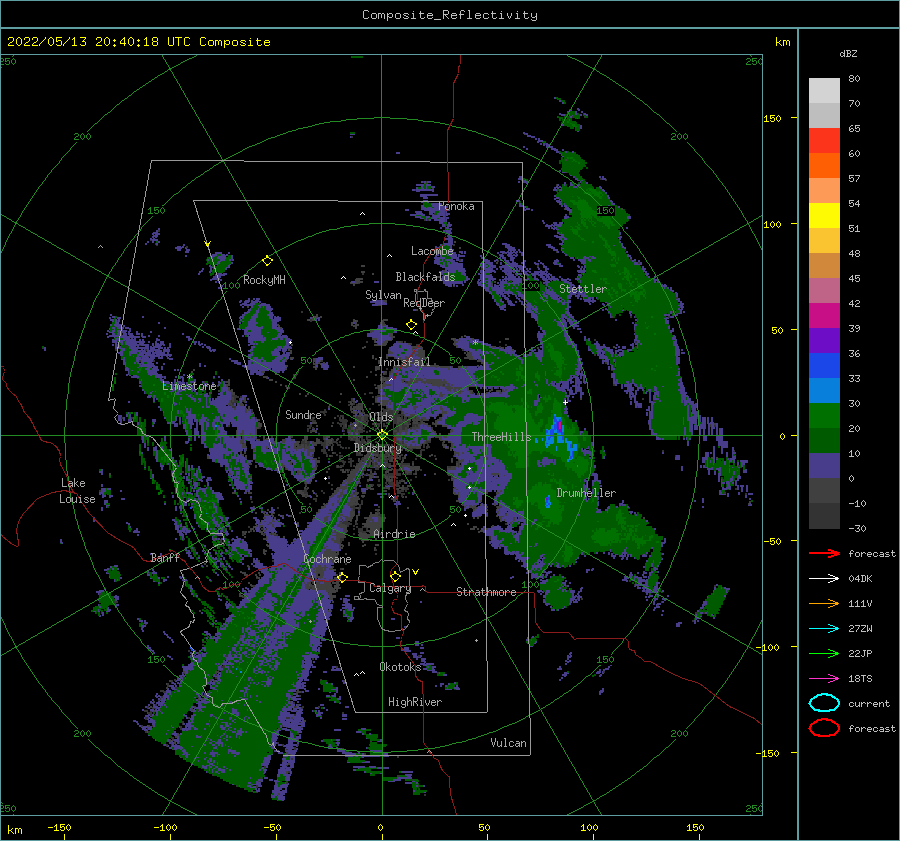Select the Limestone label

click(189, 386)
